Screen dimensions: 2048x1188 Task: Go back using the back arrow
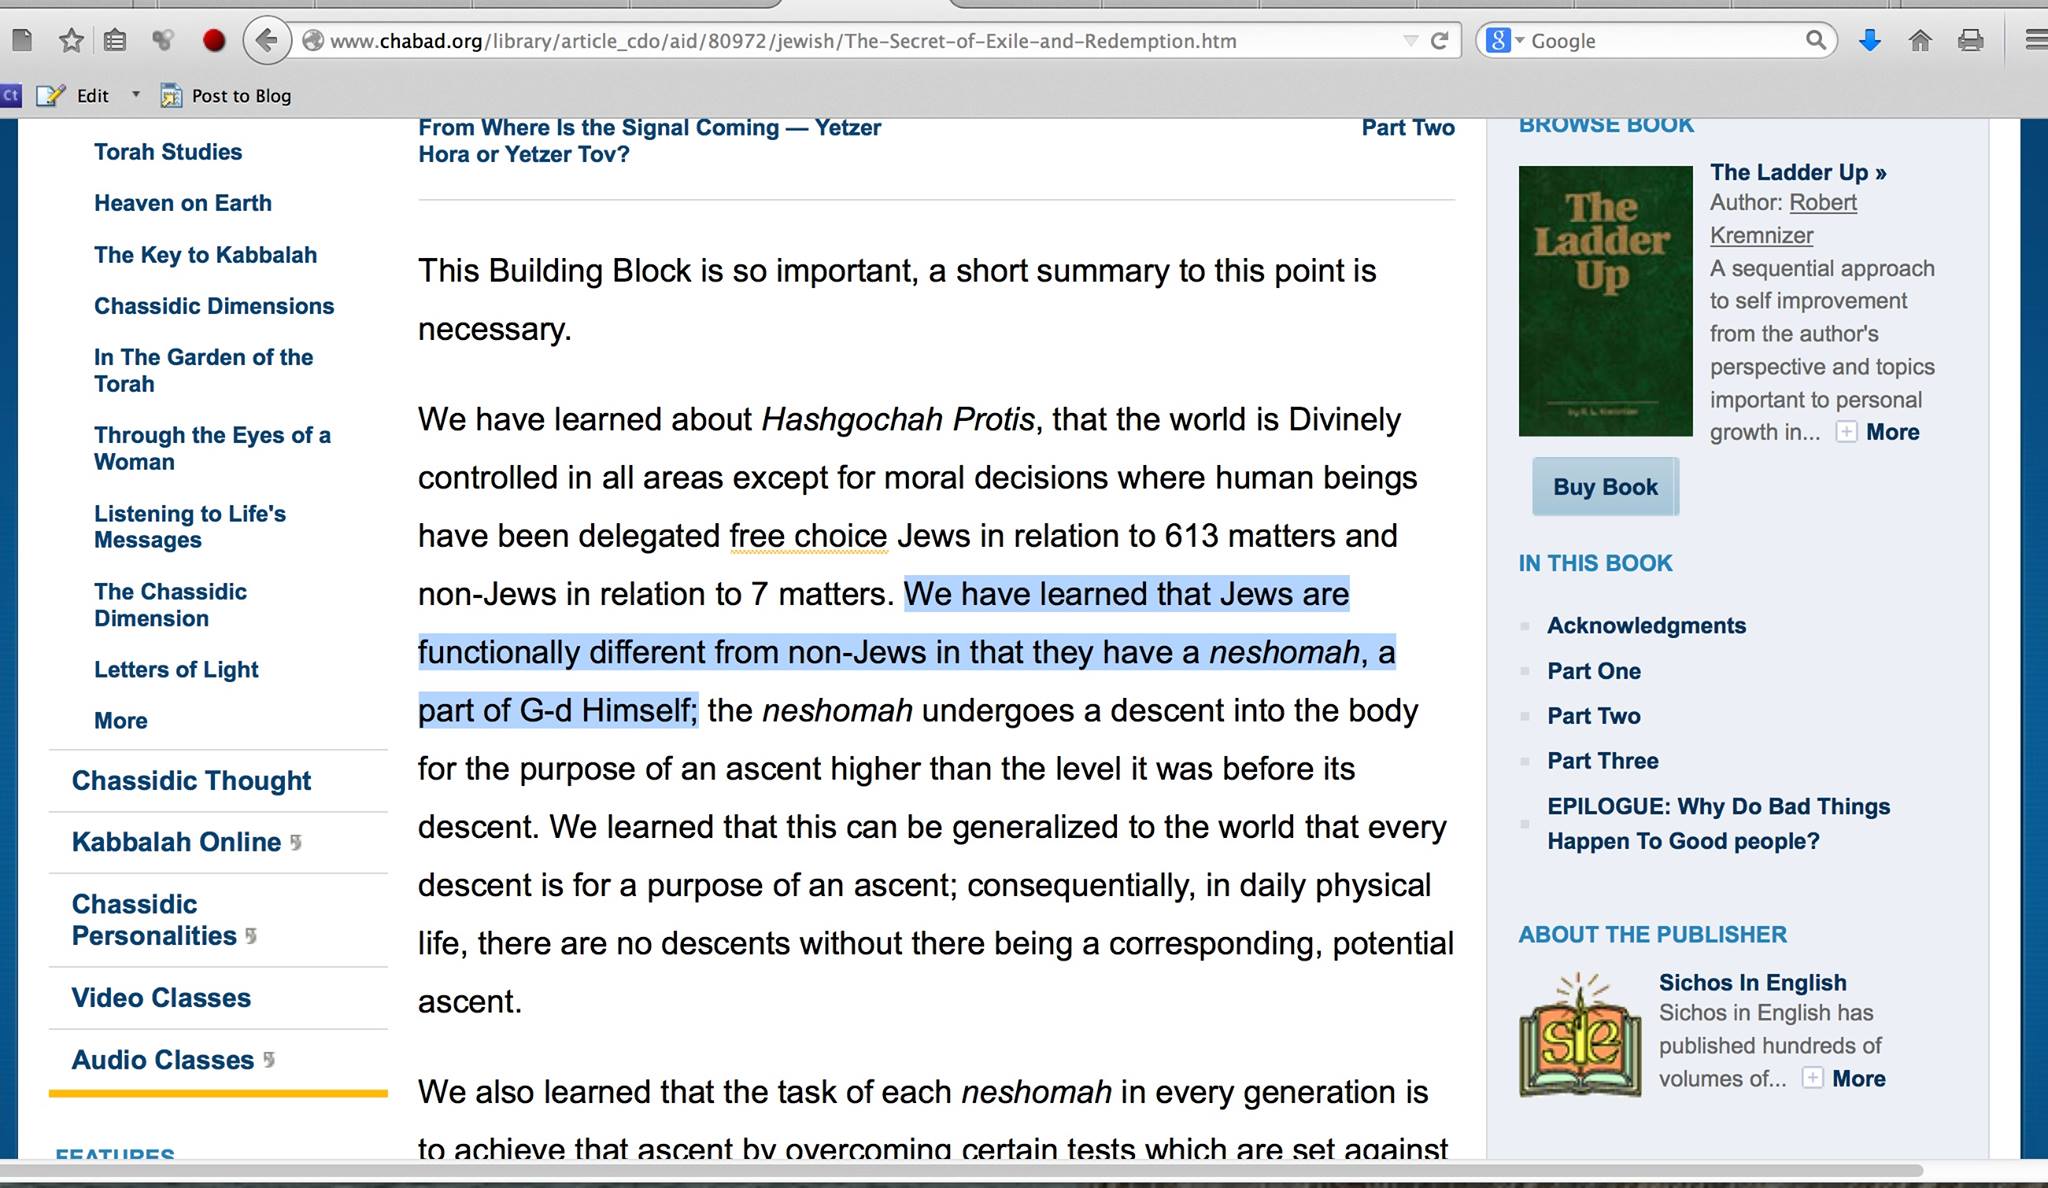tap(266, 41)
